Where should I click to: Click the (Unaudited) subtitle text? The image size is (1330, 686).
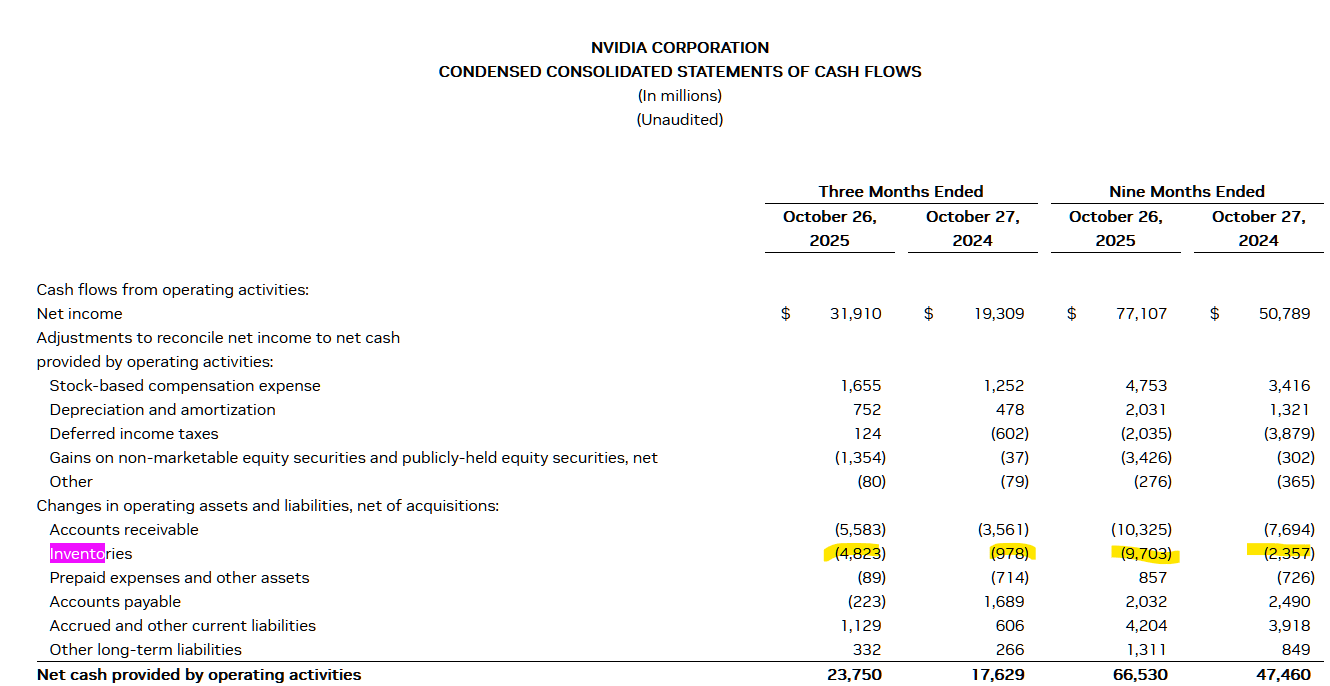[x=680, y=120]
